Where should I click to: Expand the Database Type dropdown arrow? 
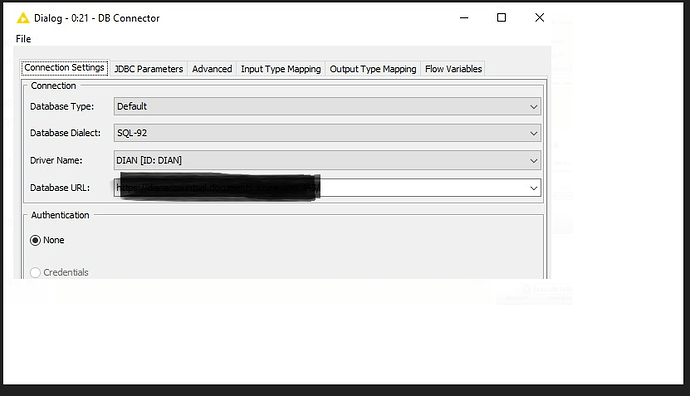tap(533, 107)
